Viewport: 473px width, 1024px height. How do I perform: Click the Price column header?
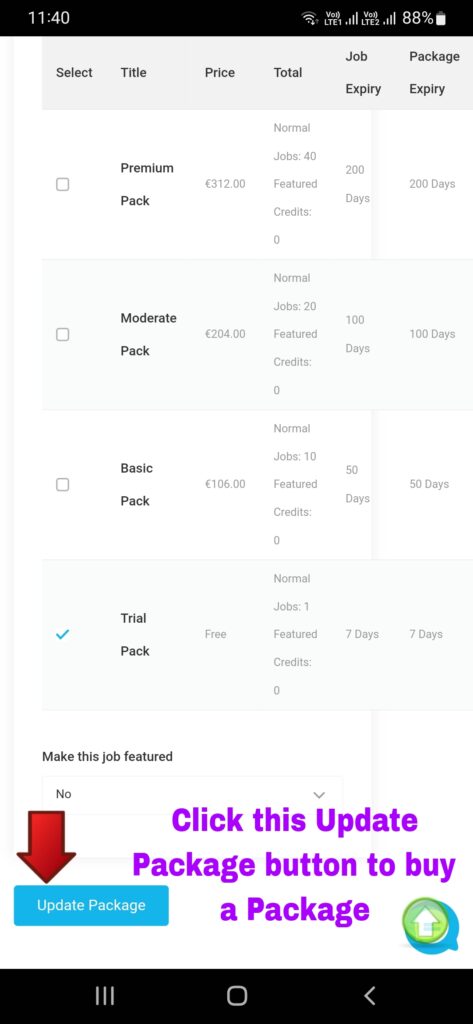coord(220,72)
